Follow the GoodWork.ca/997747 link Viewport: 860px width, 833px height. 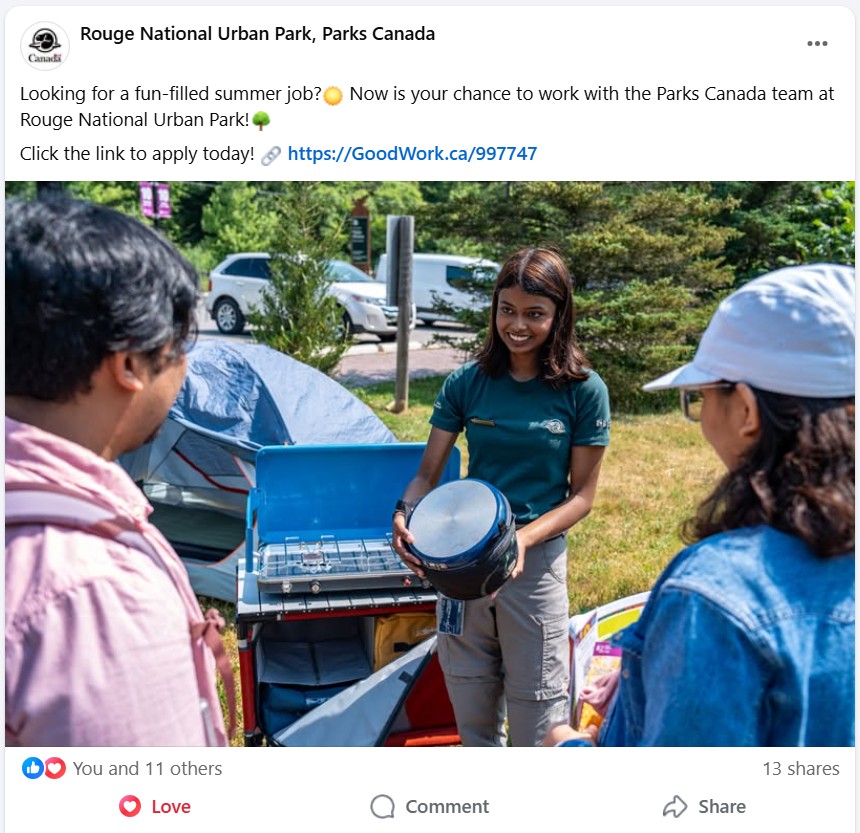(x=412, y=154)
